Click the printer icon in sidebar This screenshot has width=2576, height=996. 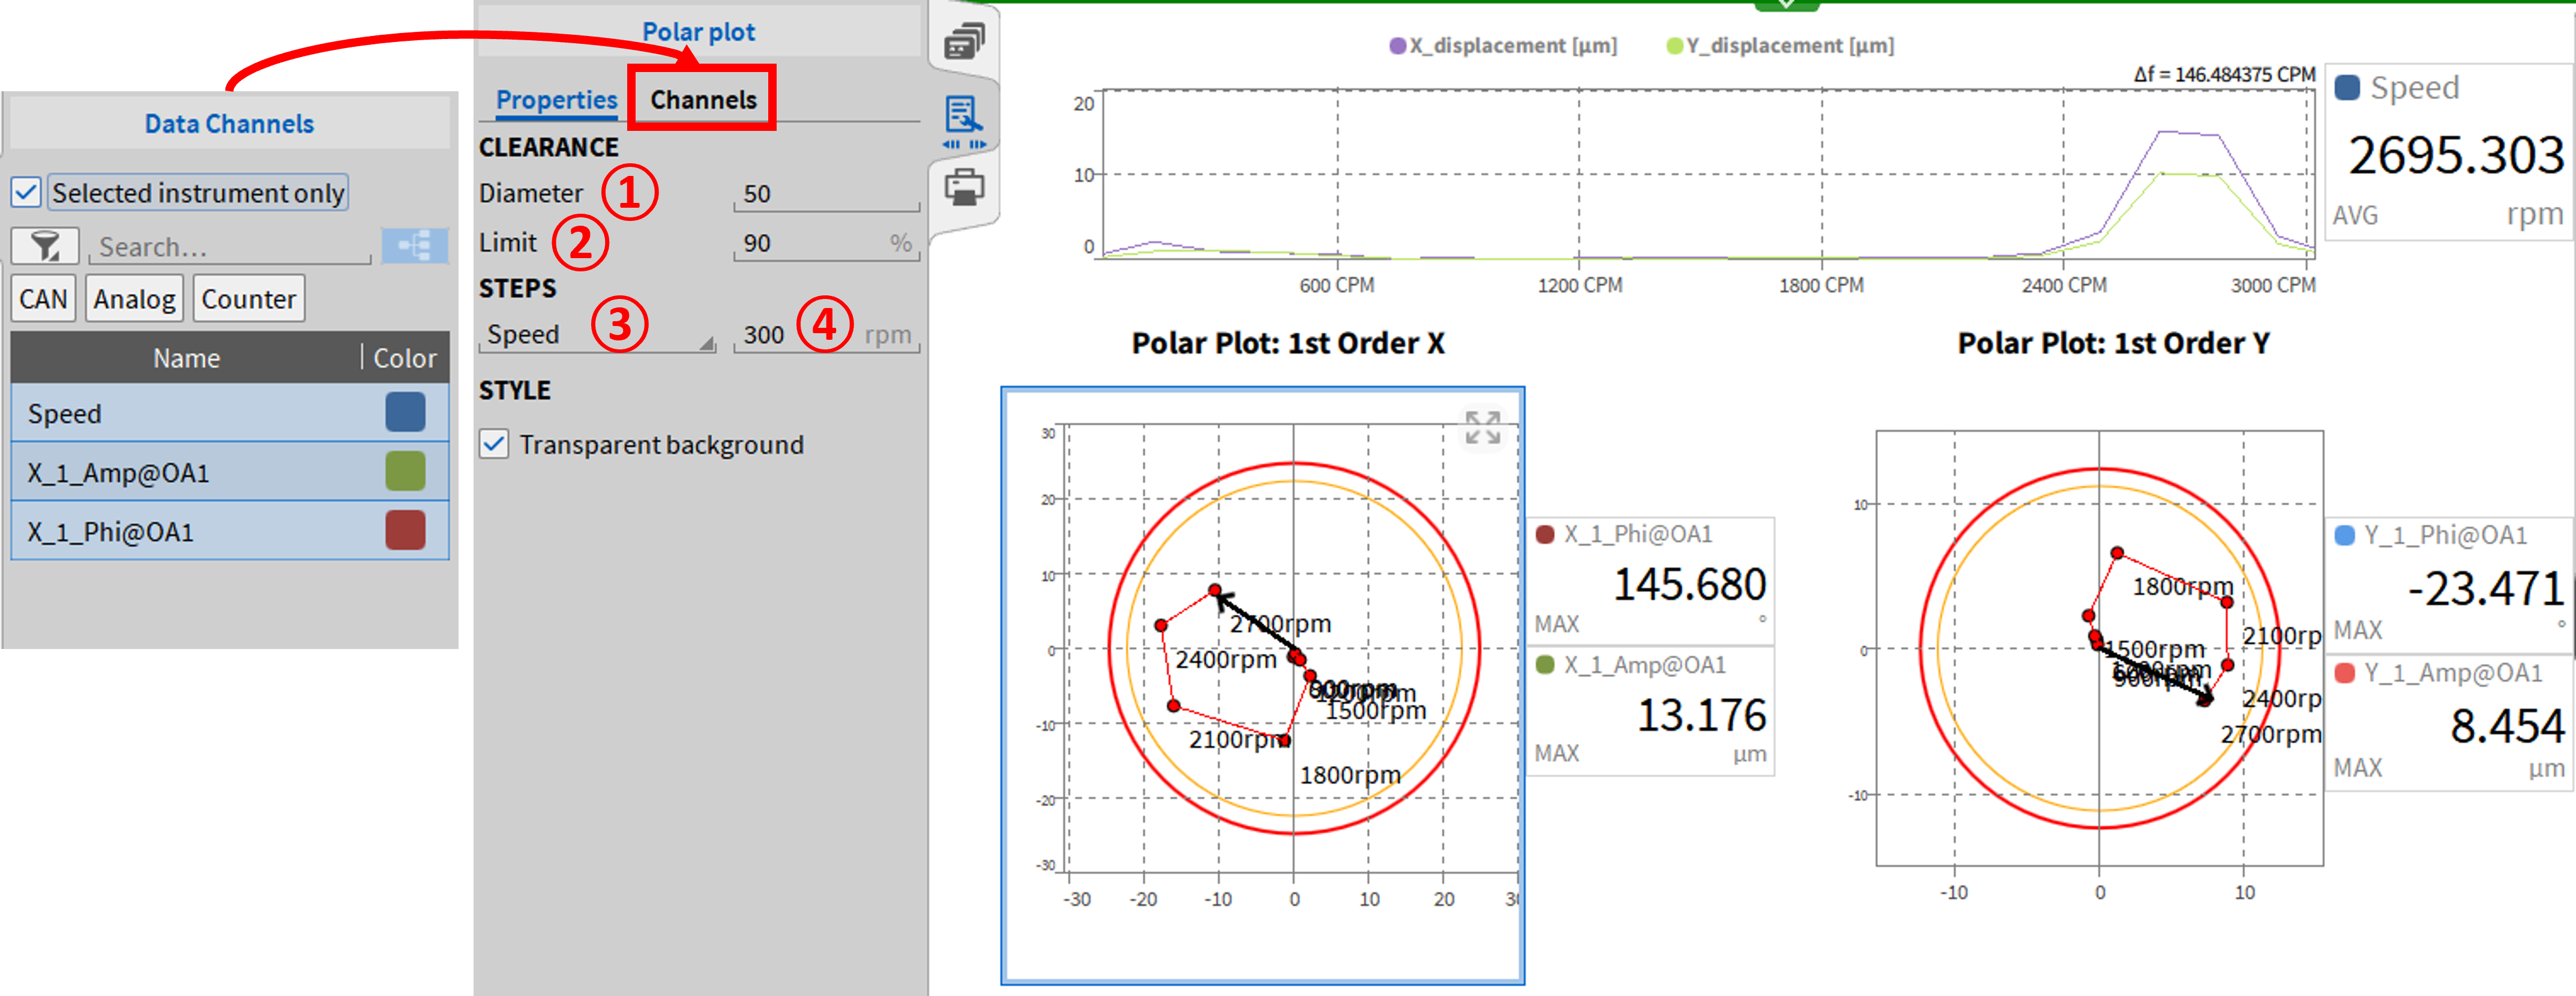pos(964,187)
